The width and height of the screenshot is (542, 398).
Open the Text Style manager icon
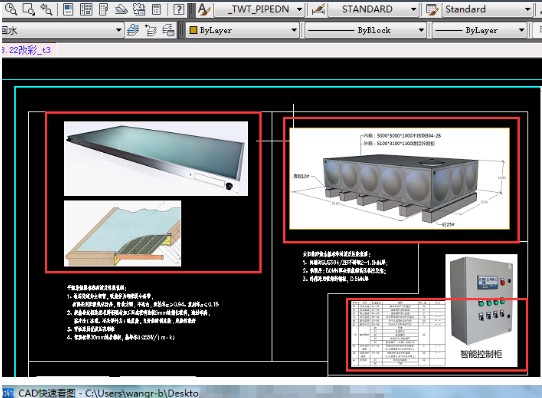point(204,9)
